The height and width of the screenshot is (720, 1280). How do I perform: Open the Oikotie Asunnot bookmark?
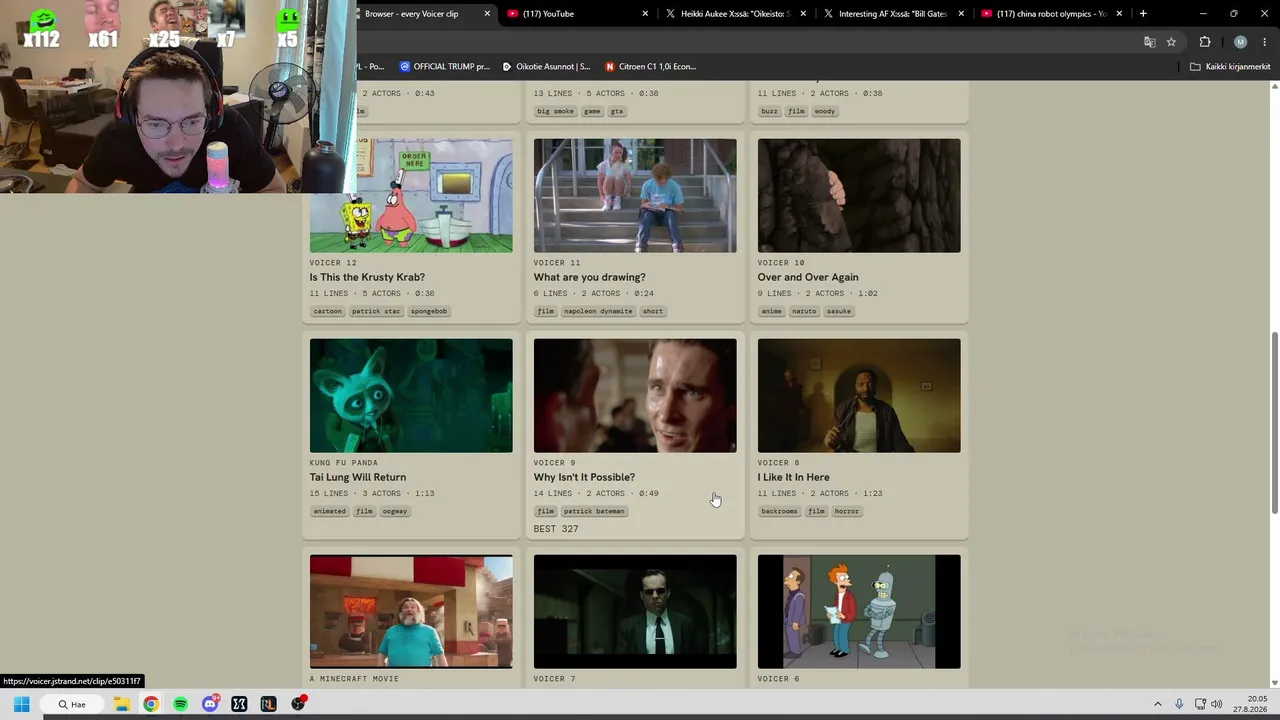tap(546, 67)
